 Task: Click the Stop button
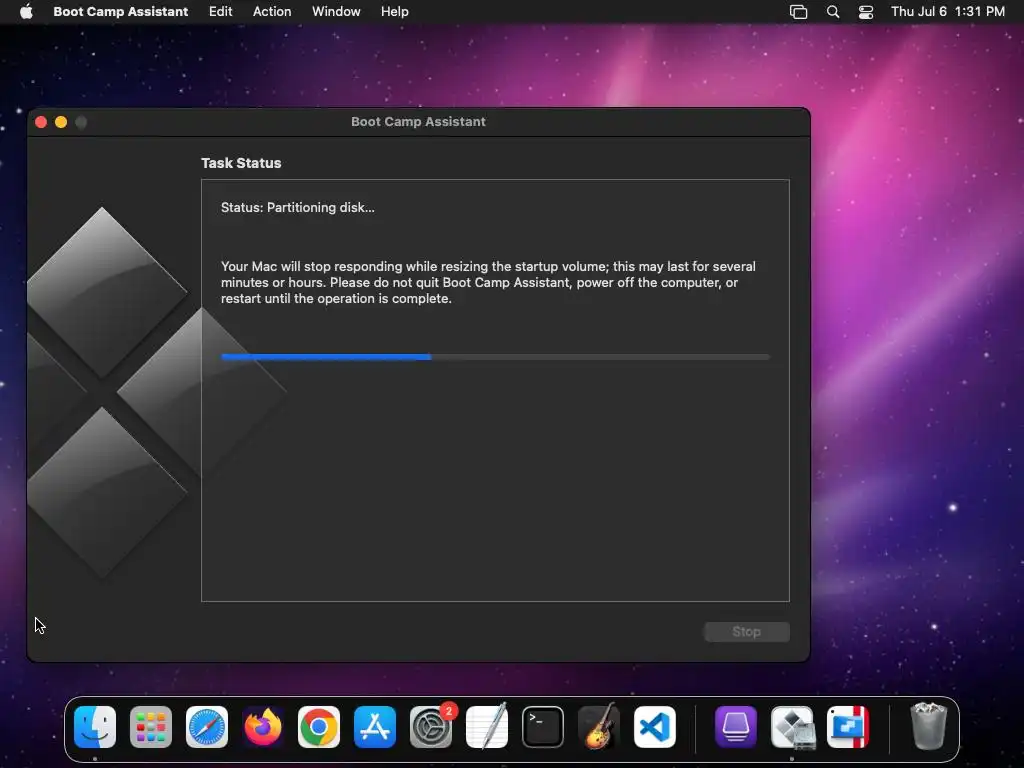[x=746, y=632]
